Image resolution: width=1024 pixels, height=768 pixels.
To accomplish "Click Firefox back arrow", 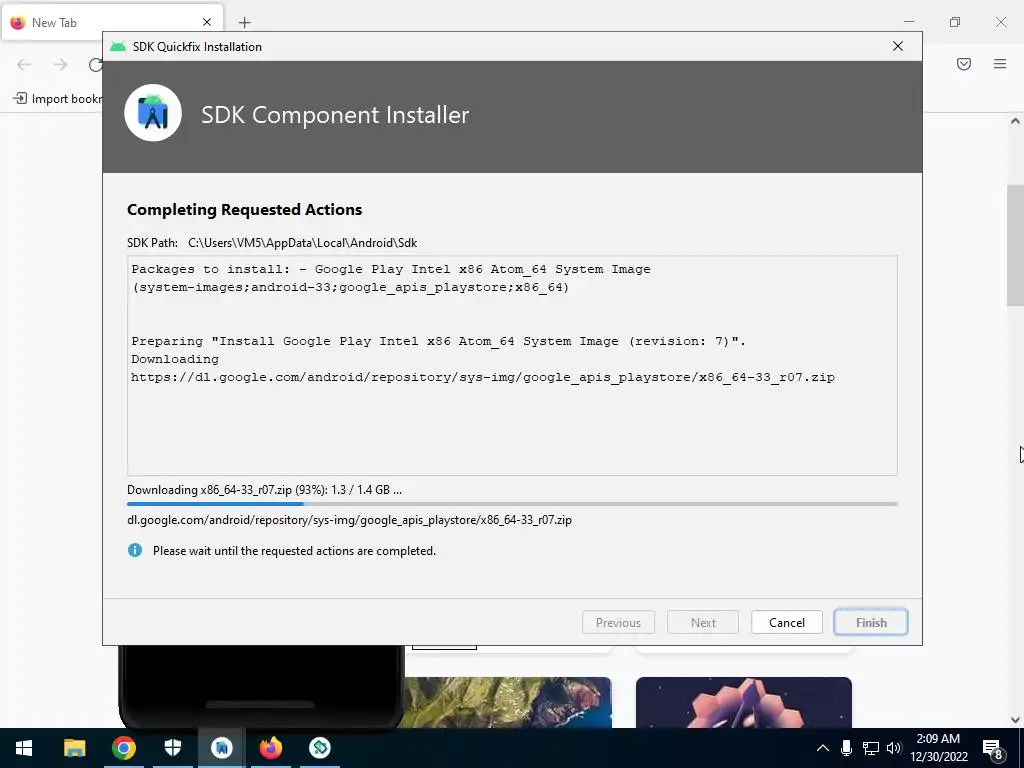I will coord(24,64).
